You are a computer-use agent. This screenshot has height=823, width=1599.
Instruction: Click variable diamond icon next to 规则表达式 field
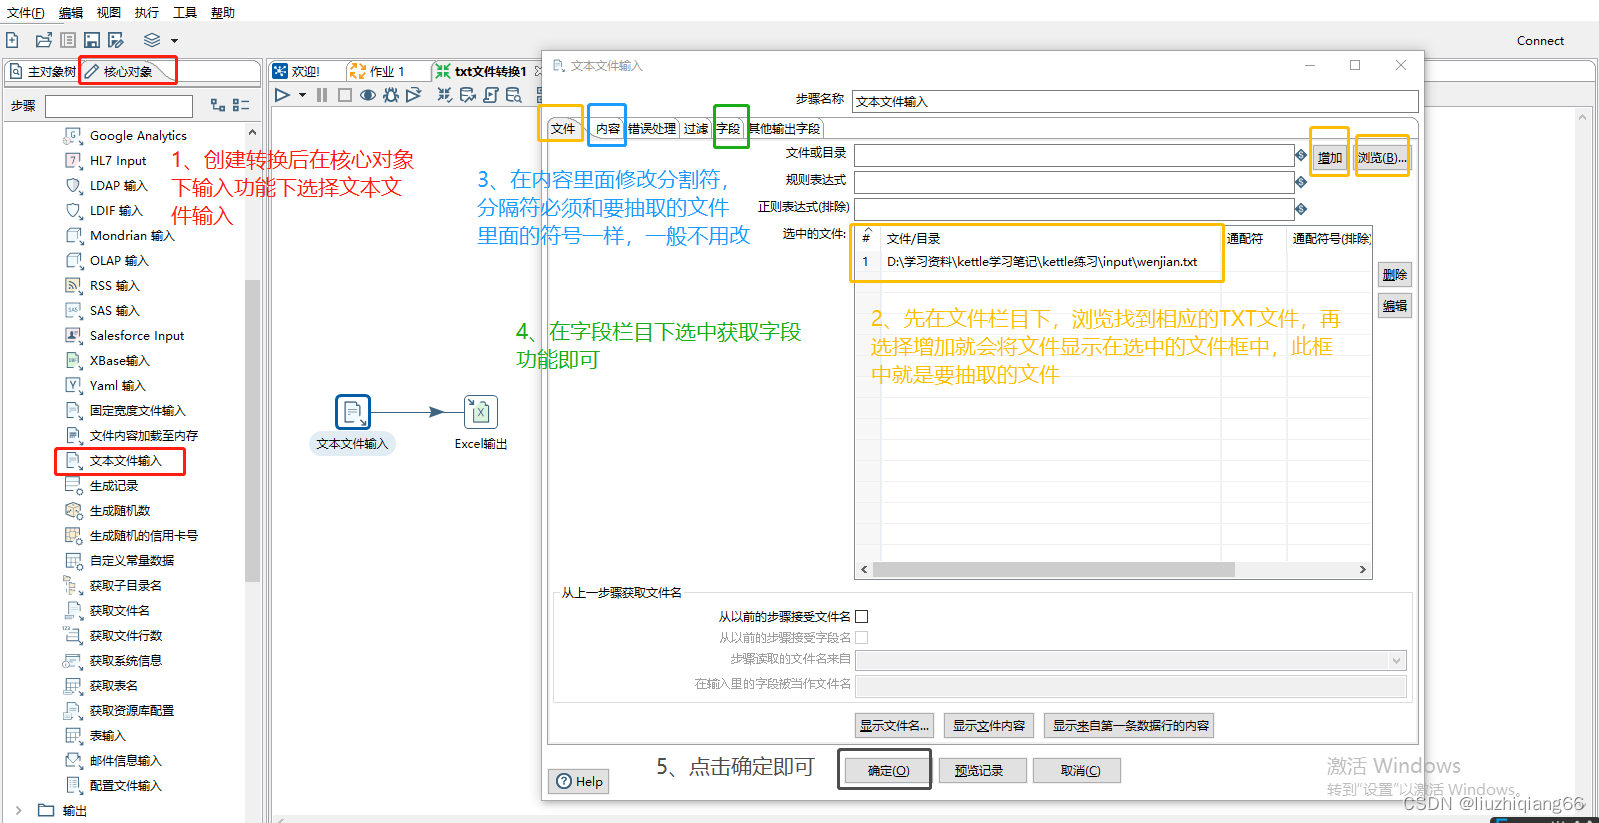tap(1301, 182)
